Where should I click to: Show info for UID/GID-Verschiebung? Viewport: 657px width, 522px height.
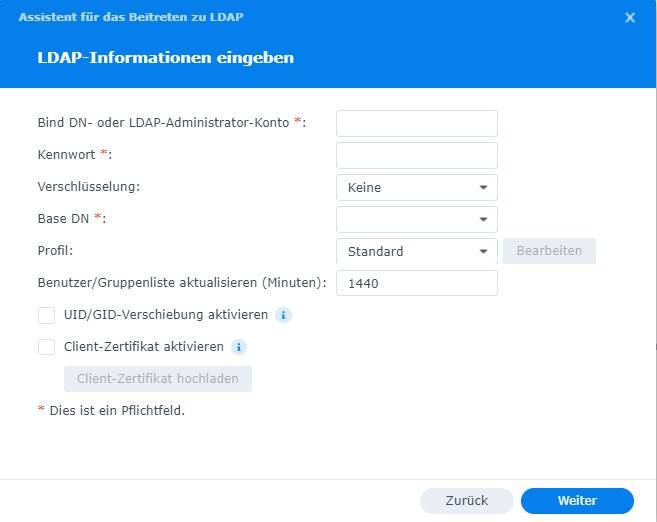click(x=283, y=315)
